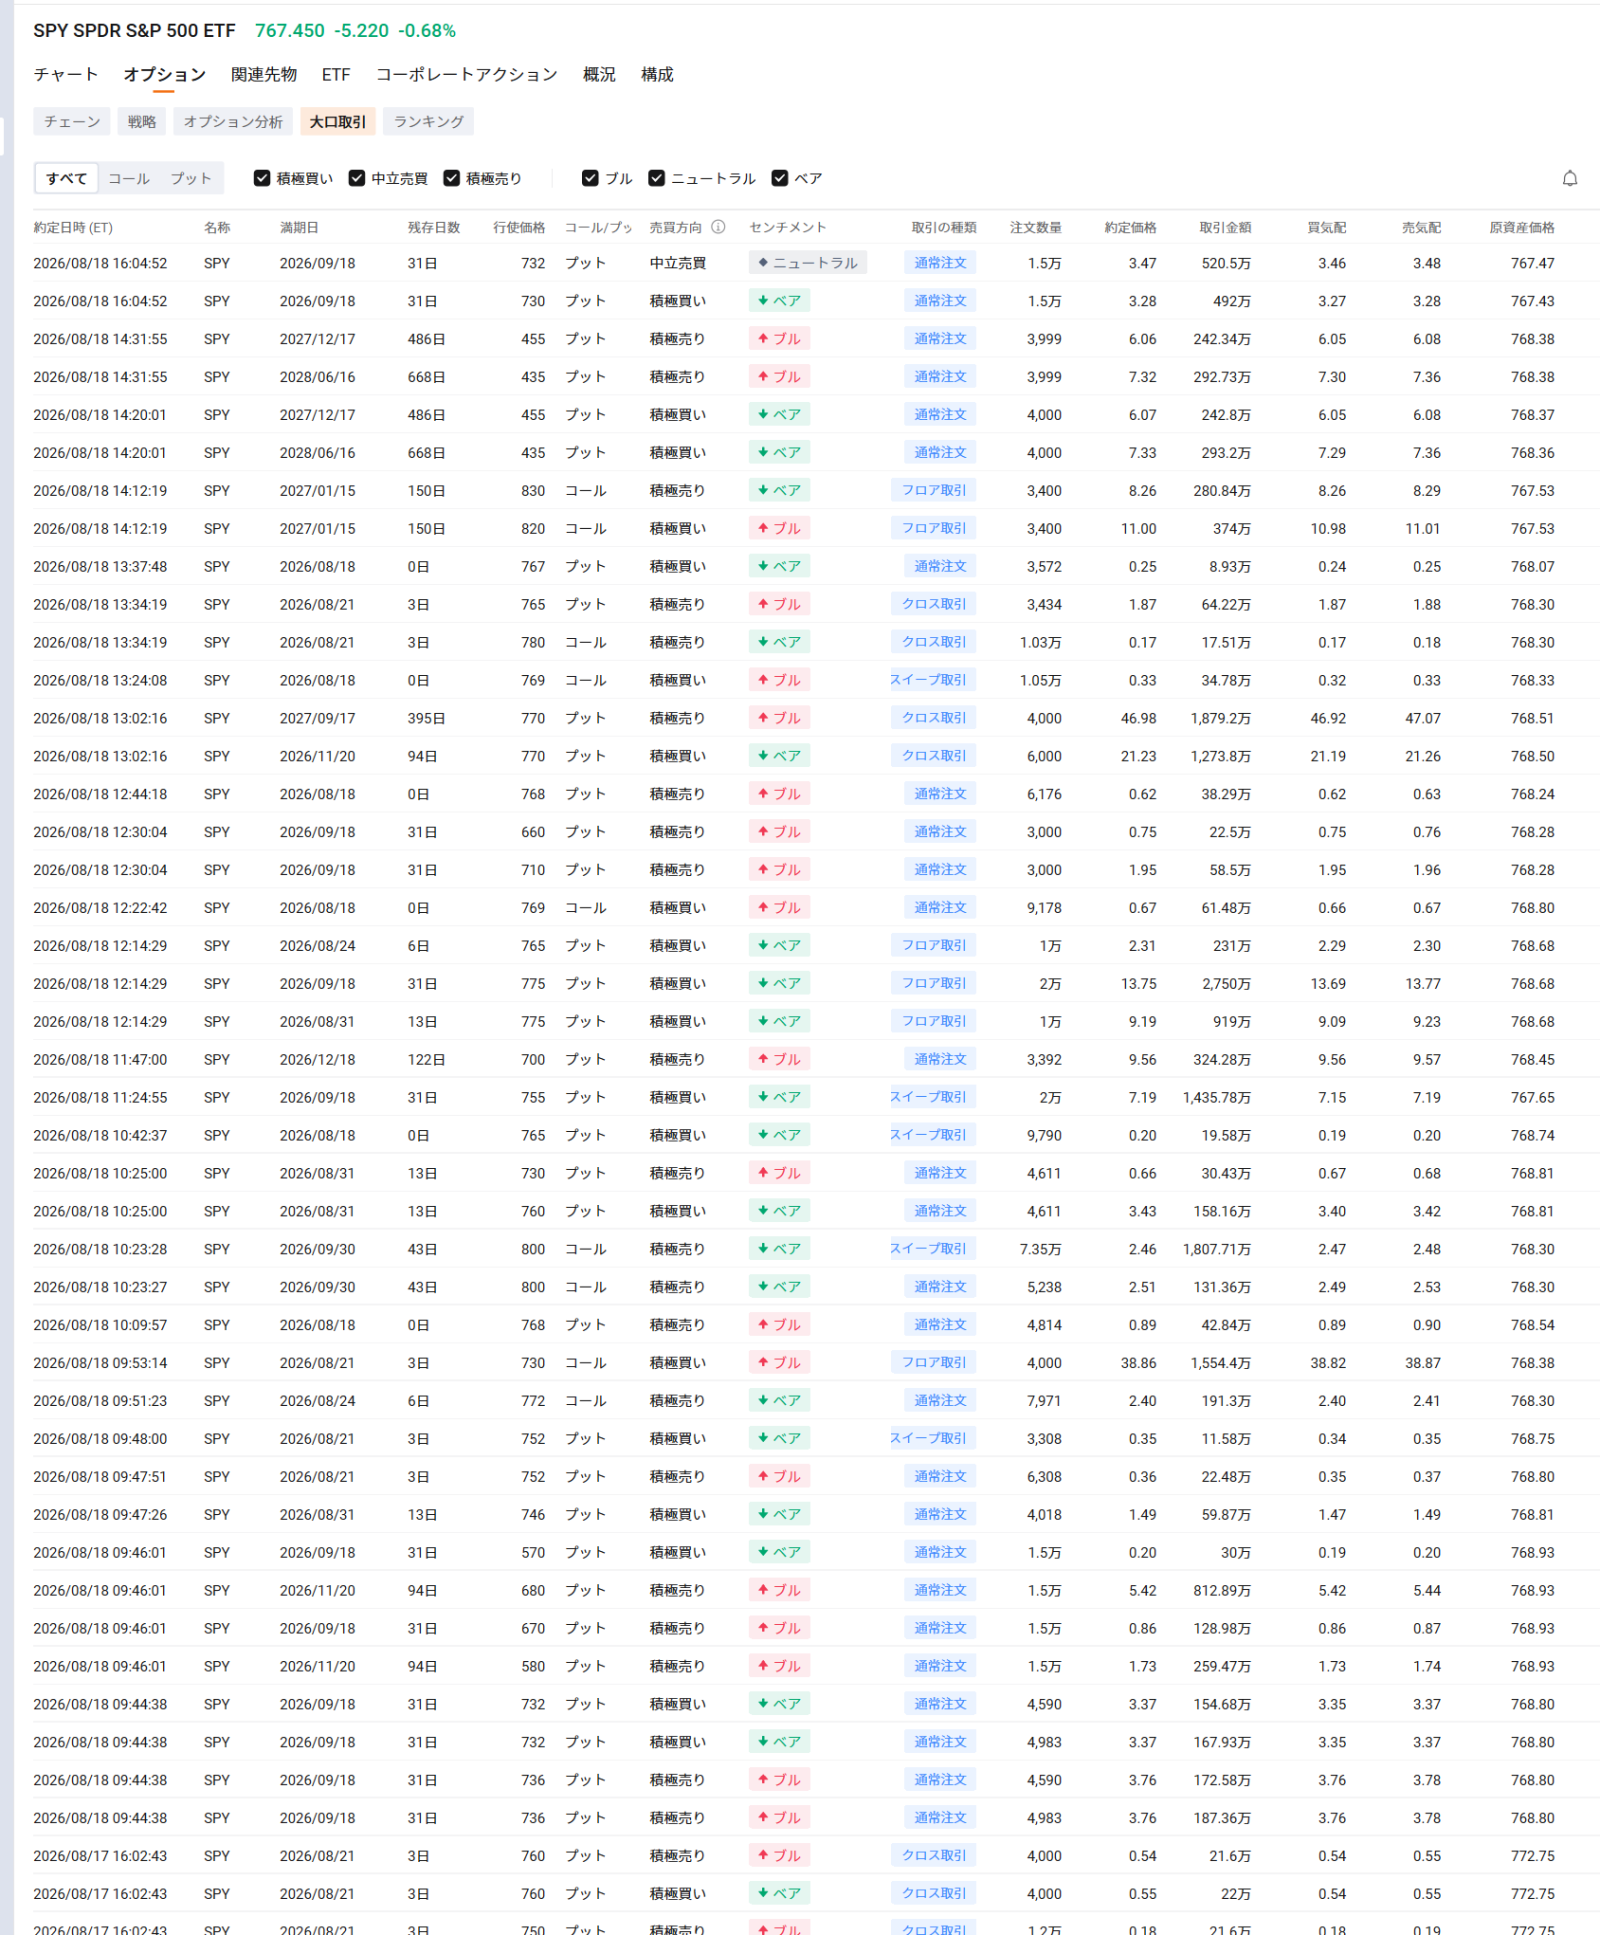Toggle the ニュートラル sentiment checkbox

(x=656, y=178)
